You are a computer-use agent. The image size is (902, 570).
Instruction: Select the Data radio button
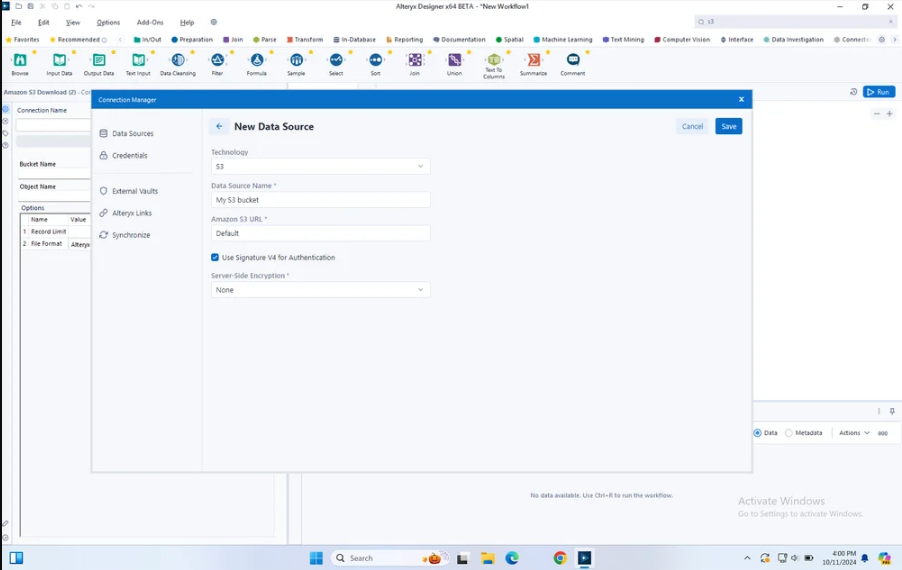[758, 433]
